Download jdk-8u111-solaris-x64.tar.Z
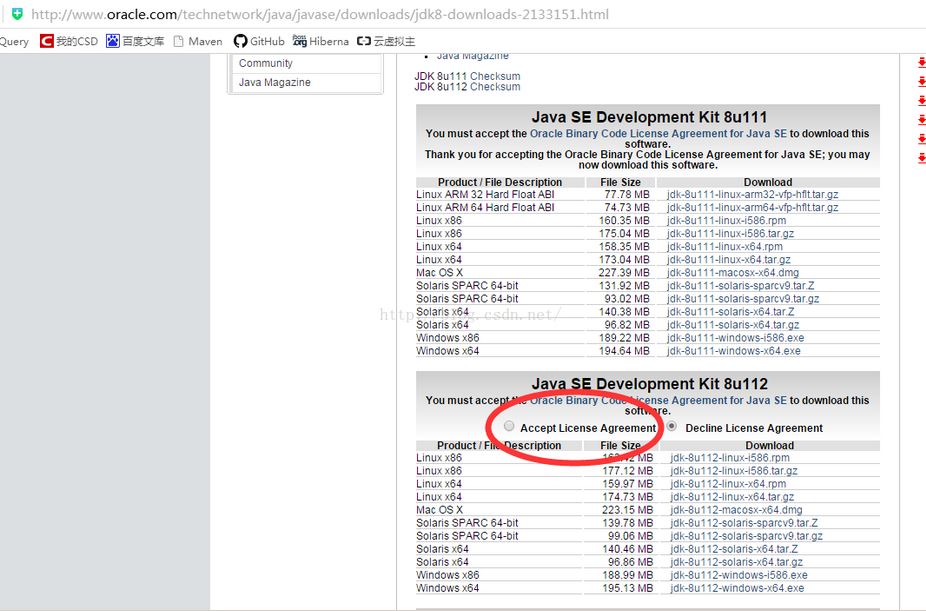The width and height of the screenshot is (926, 611). (x=731, y=311)
